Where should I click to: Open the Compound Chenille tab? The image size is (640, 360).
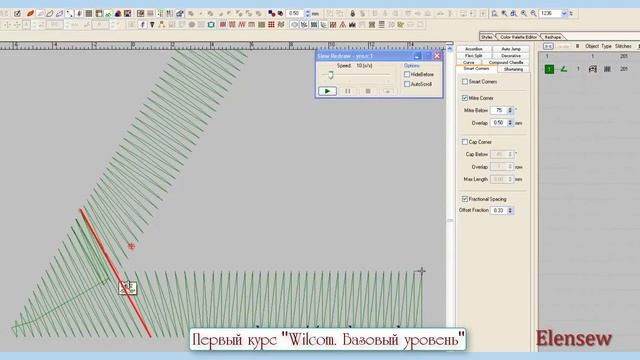click(x=506, y=62)
